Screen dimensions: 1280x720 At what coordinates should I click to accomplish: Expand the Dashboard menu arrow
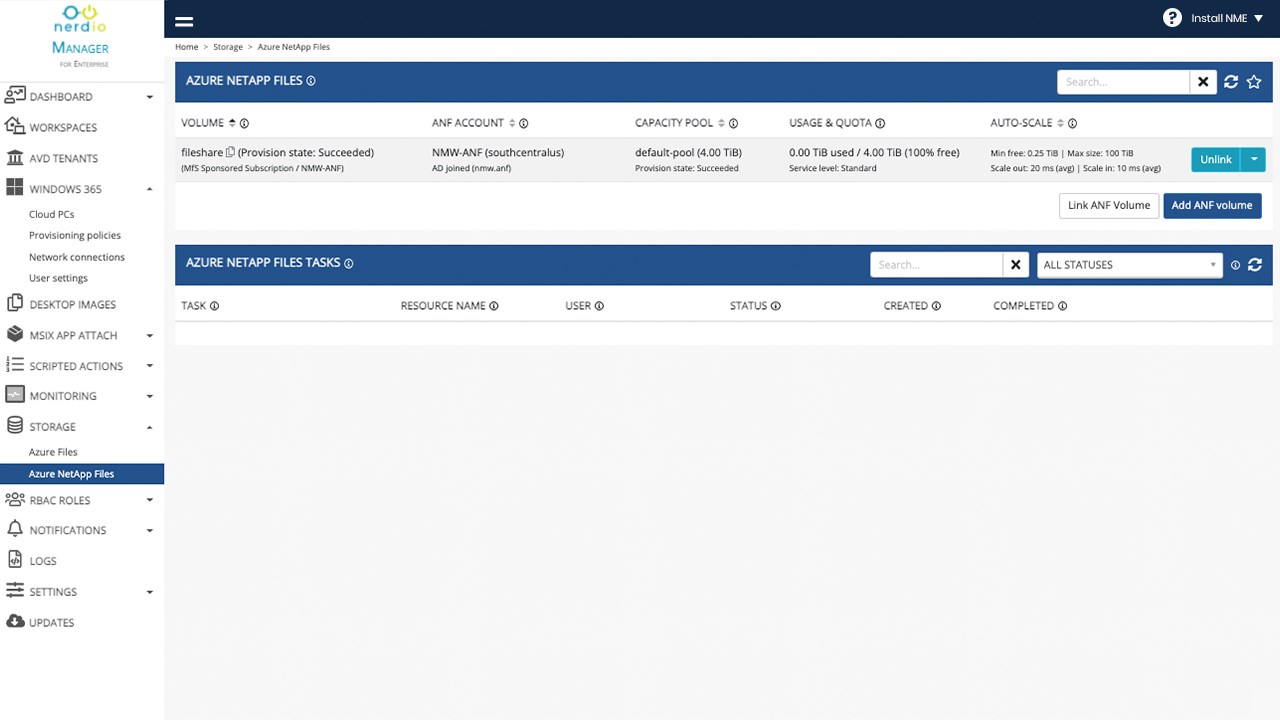click(x=150, y=97)
